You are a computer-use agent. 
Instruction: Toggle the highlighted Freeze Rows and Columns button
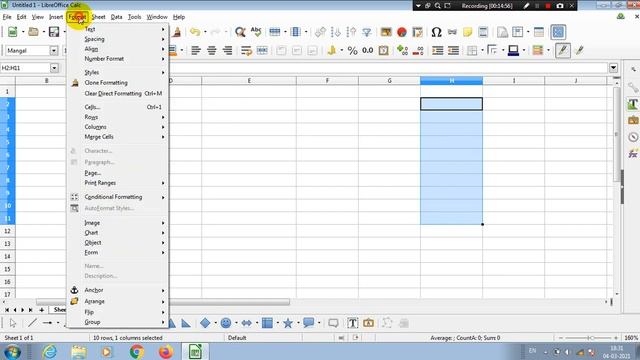click(558, 32)
